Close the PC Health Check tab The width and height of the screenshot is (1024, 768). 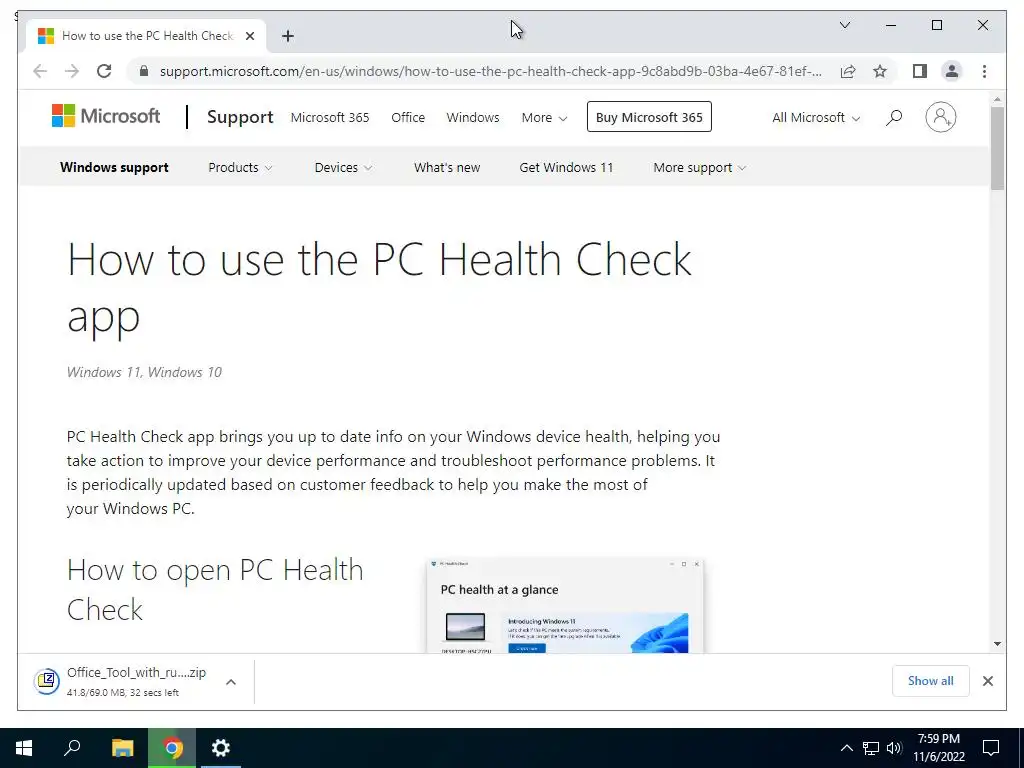pyautogui.click(x=249, y=36)
